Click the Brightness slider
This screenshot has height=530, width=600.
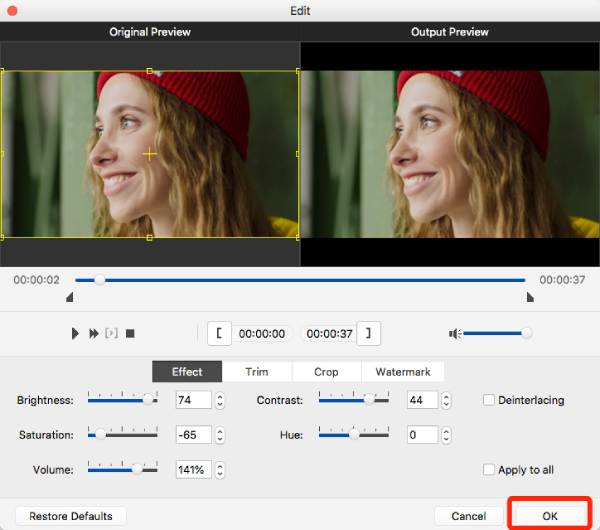point(122,400)
